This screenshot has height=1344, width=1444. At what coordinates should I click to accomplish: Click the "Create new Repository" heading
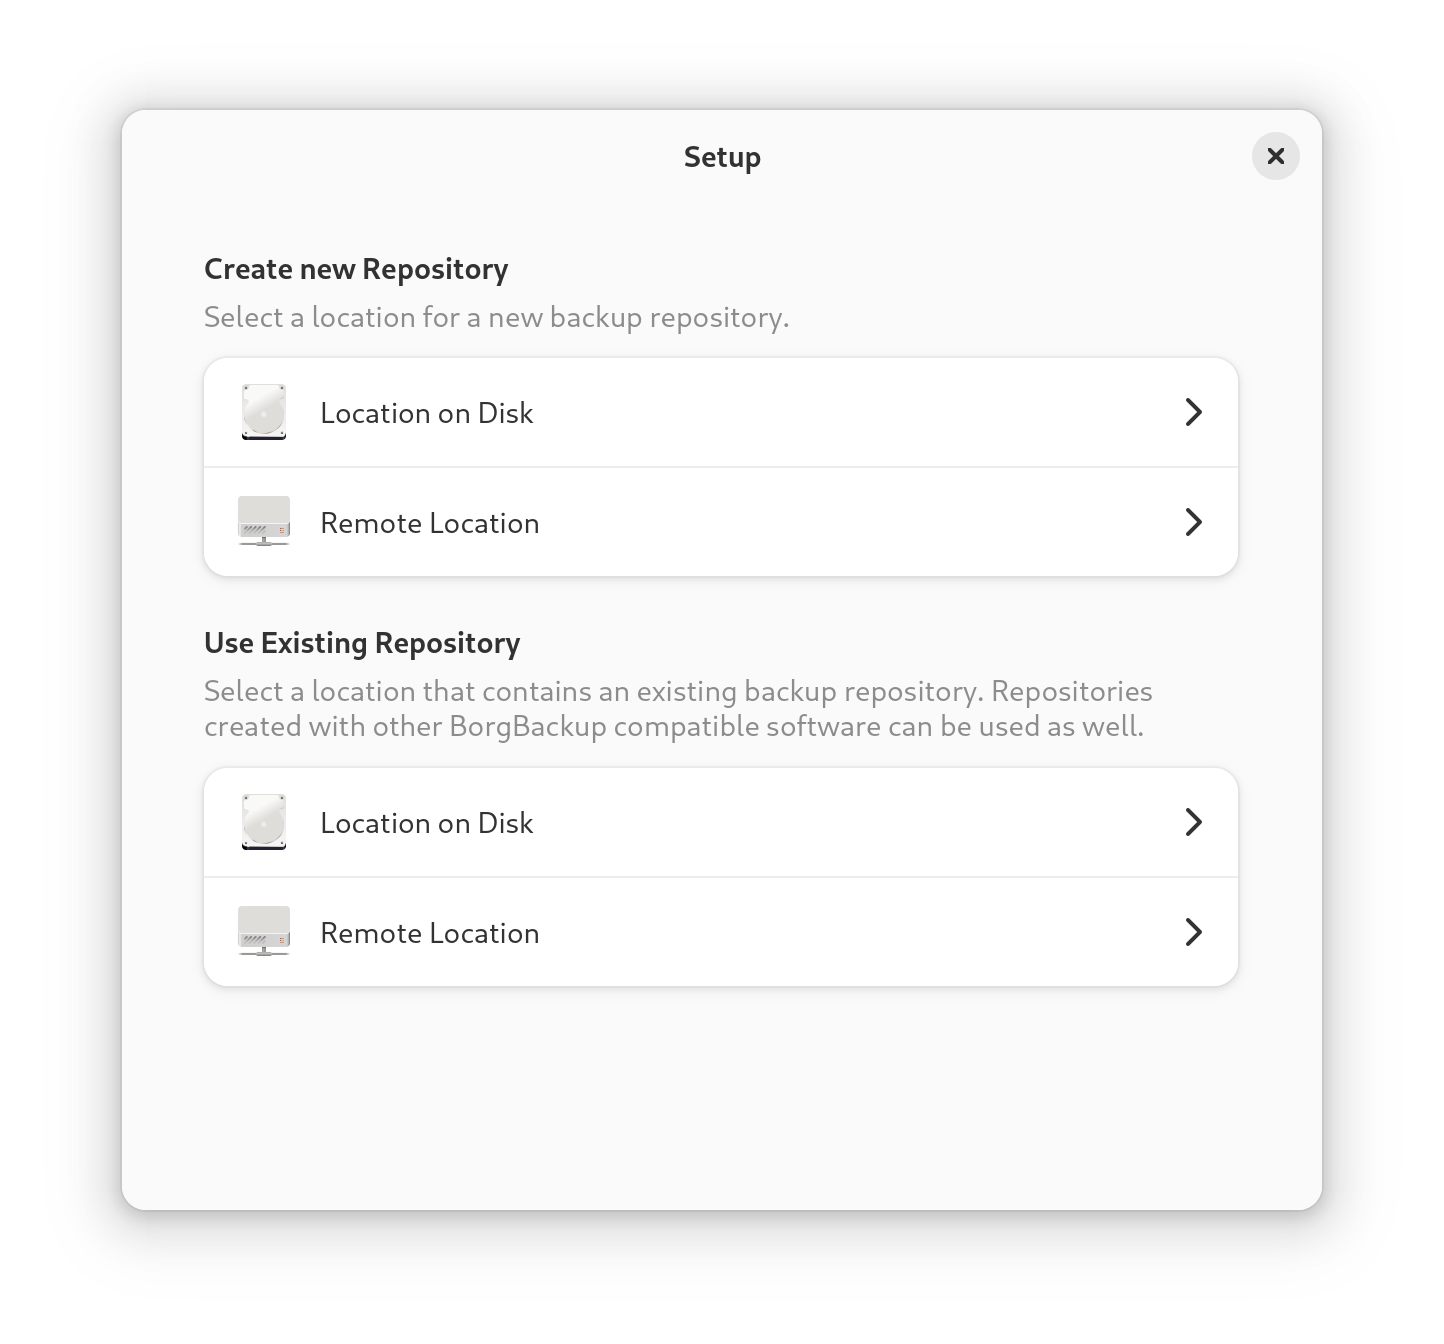pyautogui.click(x=356, y=269)
